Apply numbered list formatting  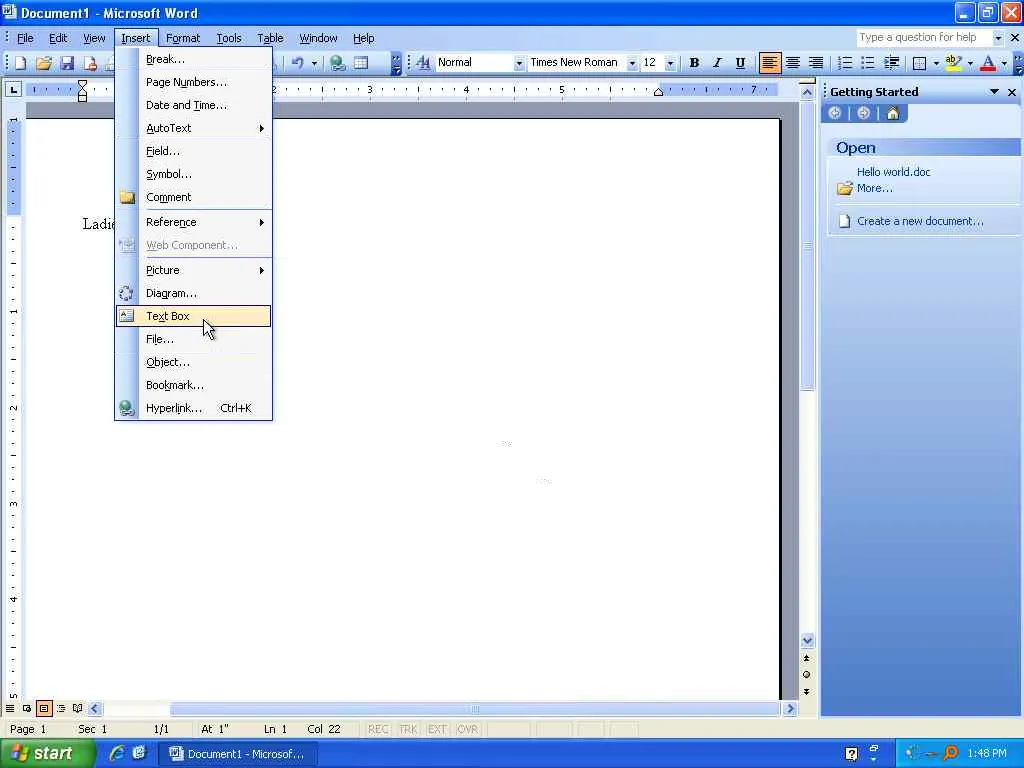tap(845, 63)
